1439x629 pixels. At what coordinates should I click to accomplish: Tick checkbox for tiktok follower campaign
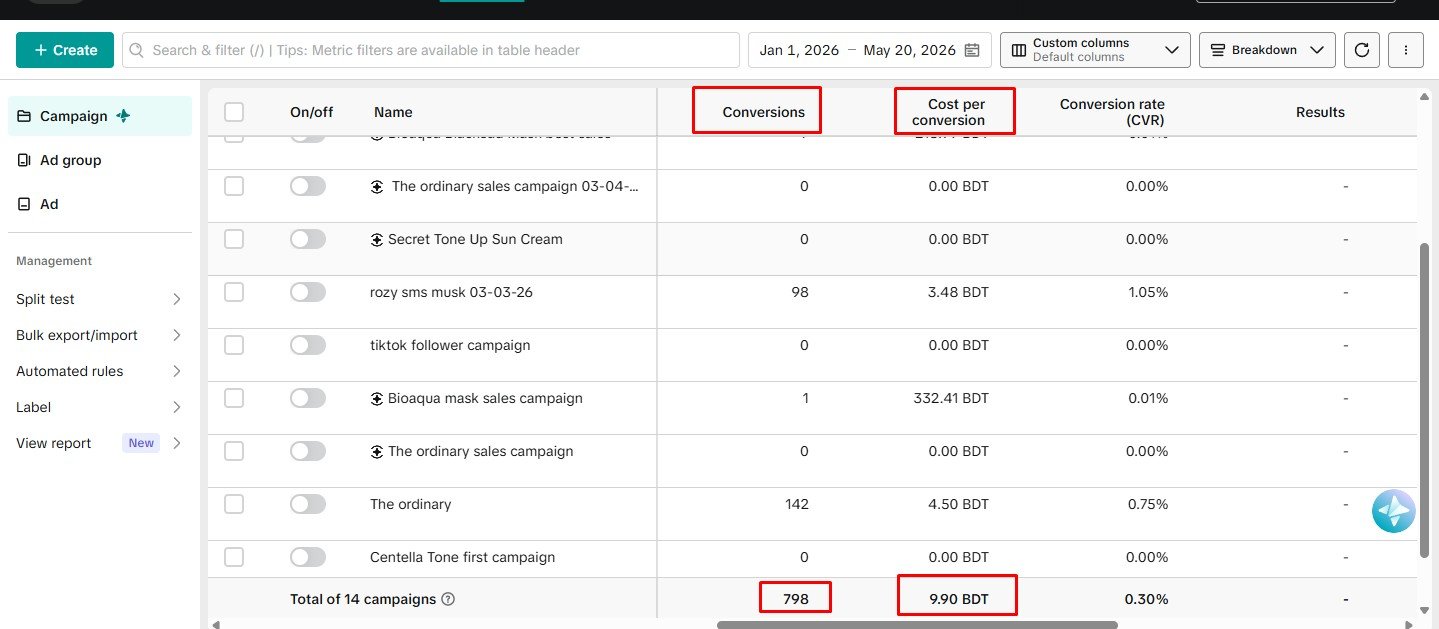pyautogui.click(x=234, y=345)
